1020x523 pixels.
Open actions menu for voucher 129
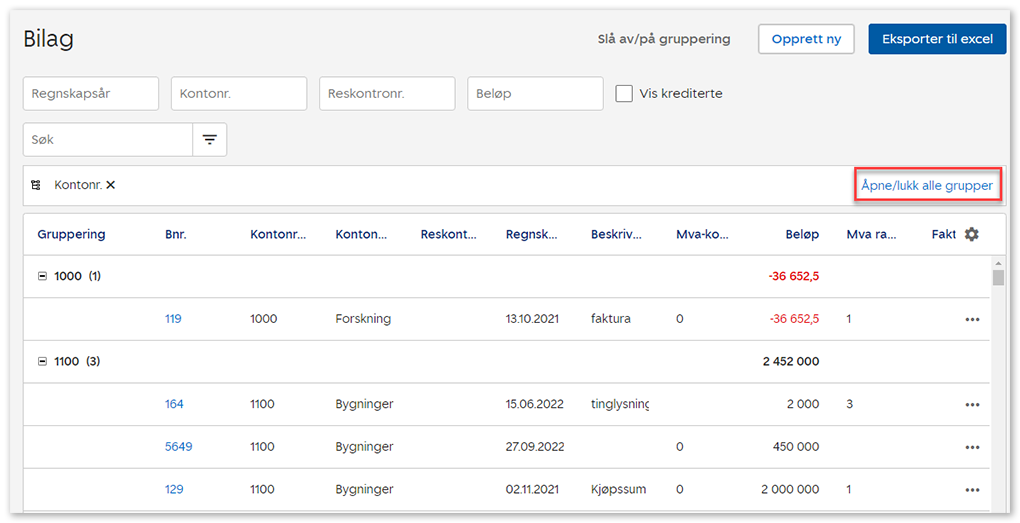click(971, 490)
